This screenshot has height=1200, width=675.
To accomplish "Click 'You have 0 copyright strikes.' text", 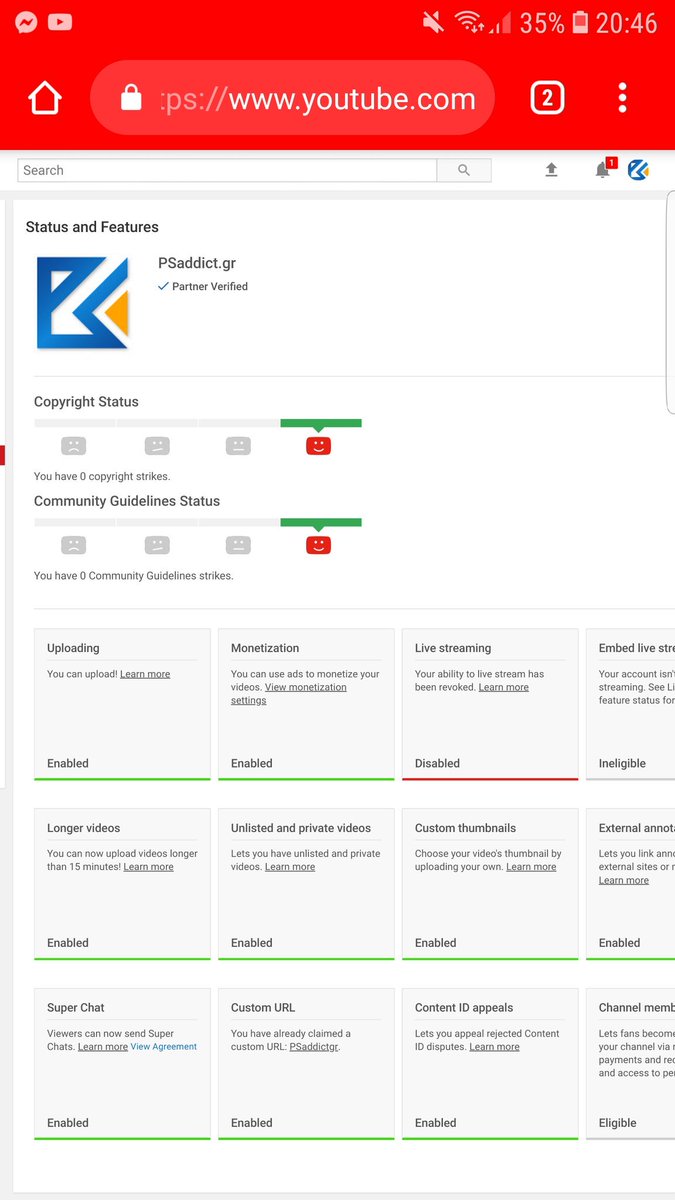I will 102,476.
